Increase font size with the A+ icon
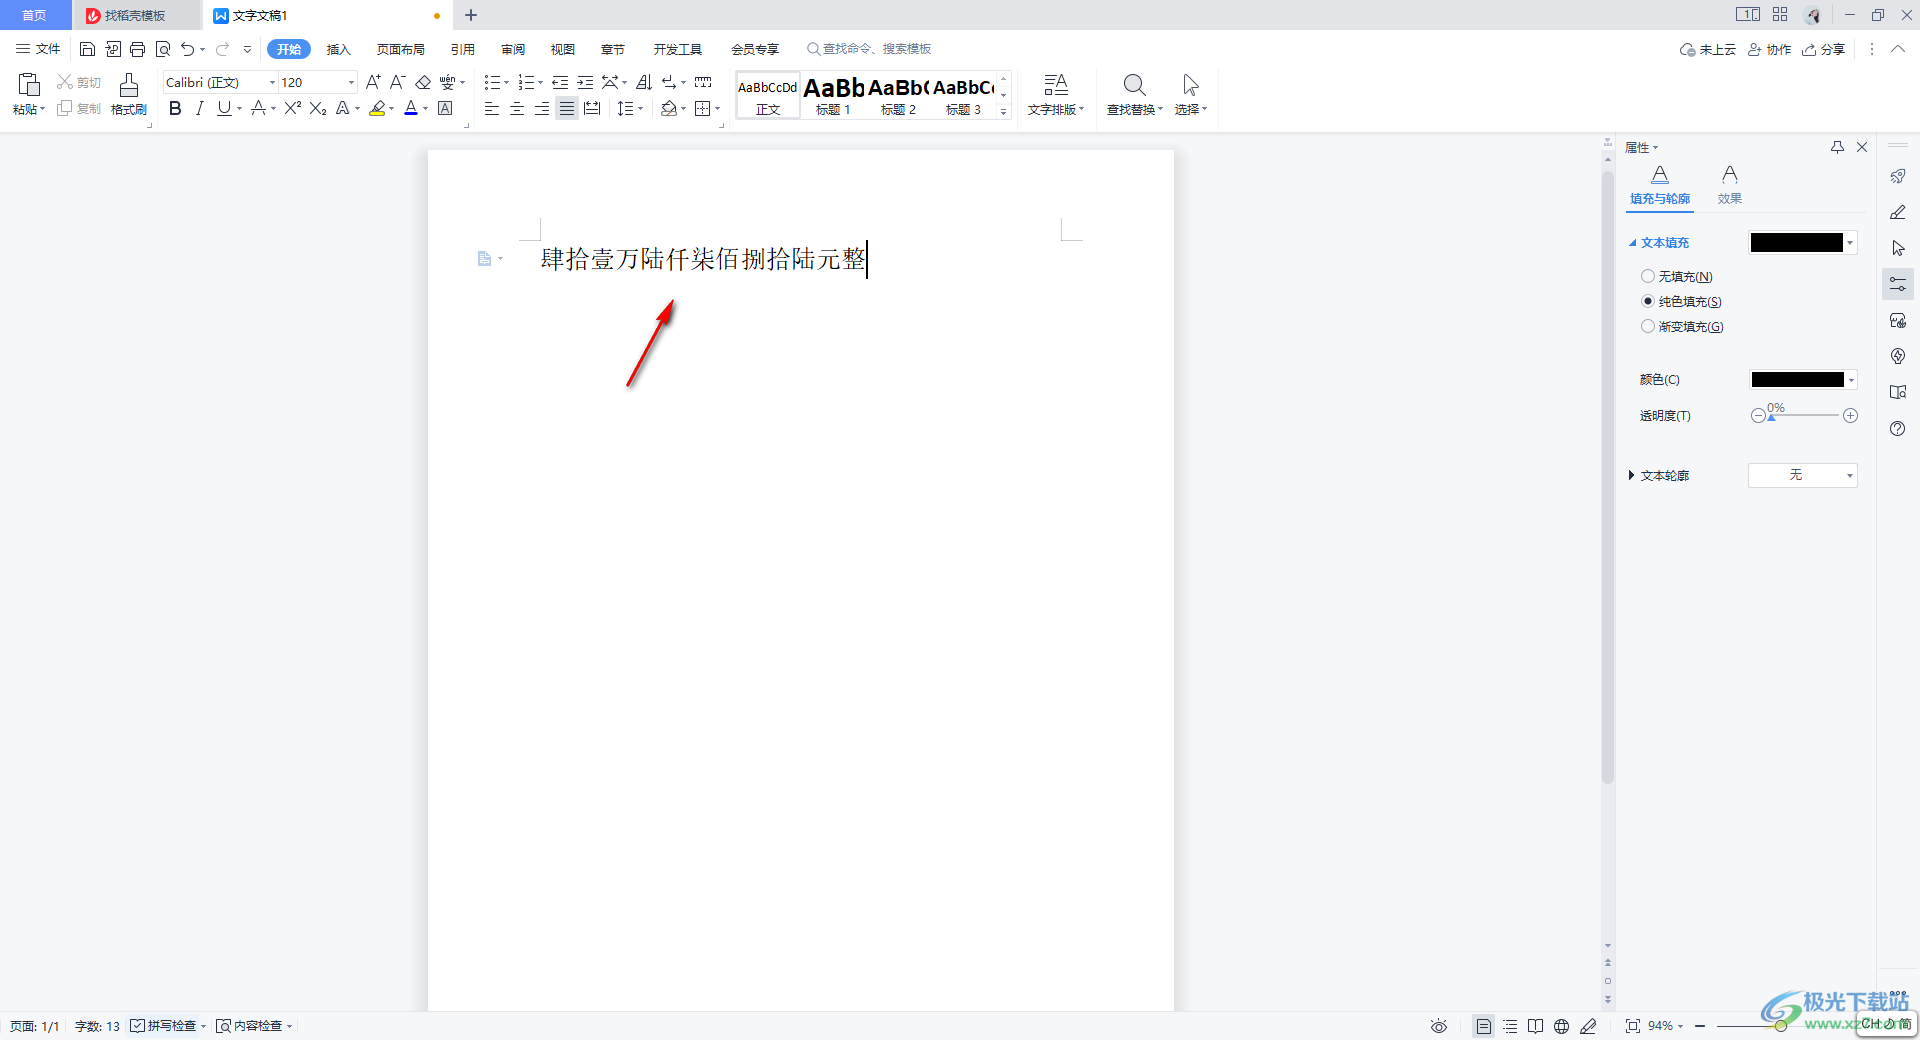The width and height of the screenshot is (1920, 1040). tap(373, 82)
